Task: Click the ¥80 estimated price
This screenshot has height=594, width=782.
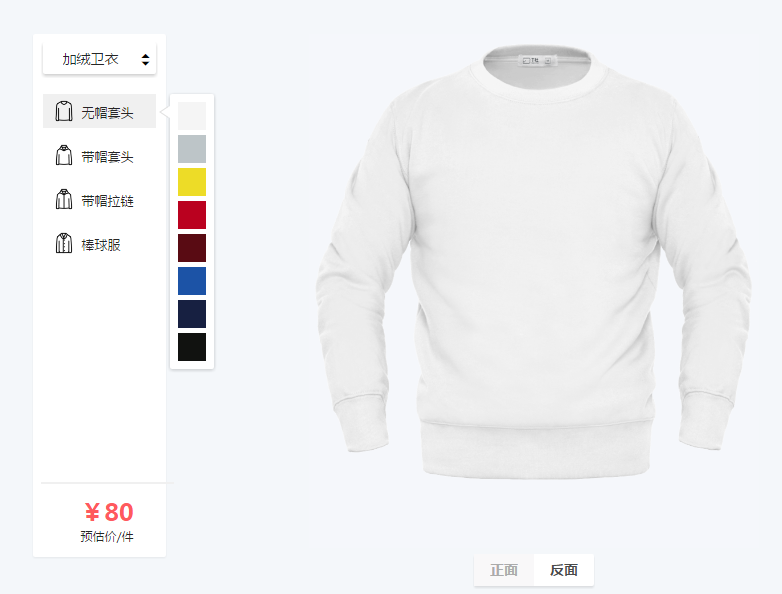Action: [x=109, y=512]
